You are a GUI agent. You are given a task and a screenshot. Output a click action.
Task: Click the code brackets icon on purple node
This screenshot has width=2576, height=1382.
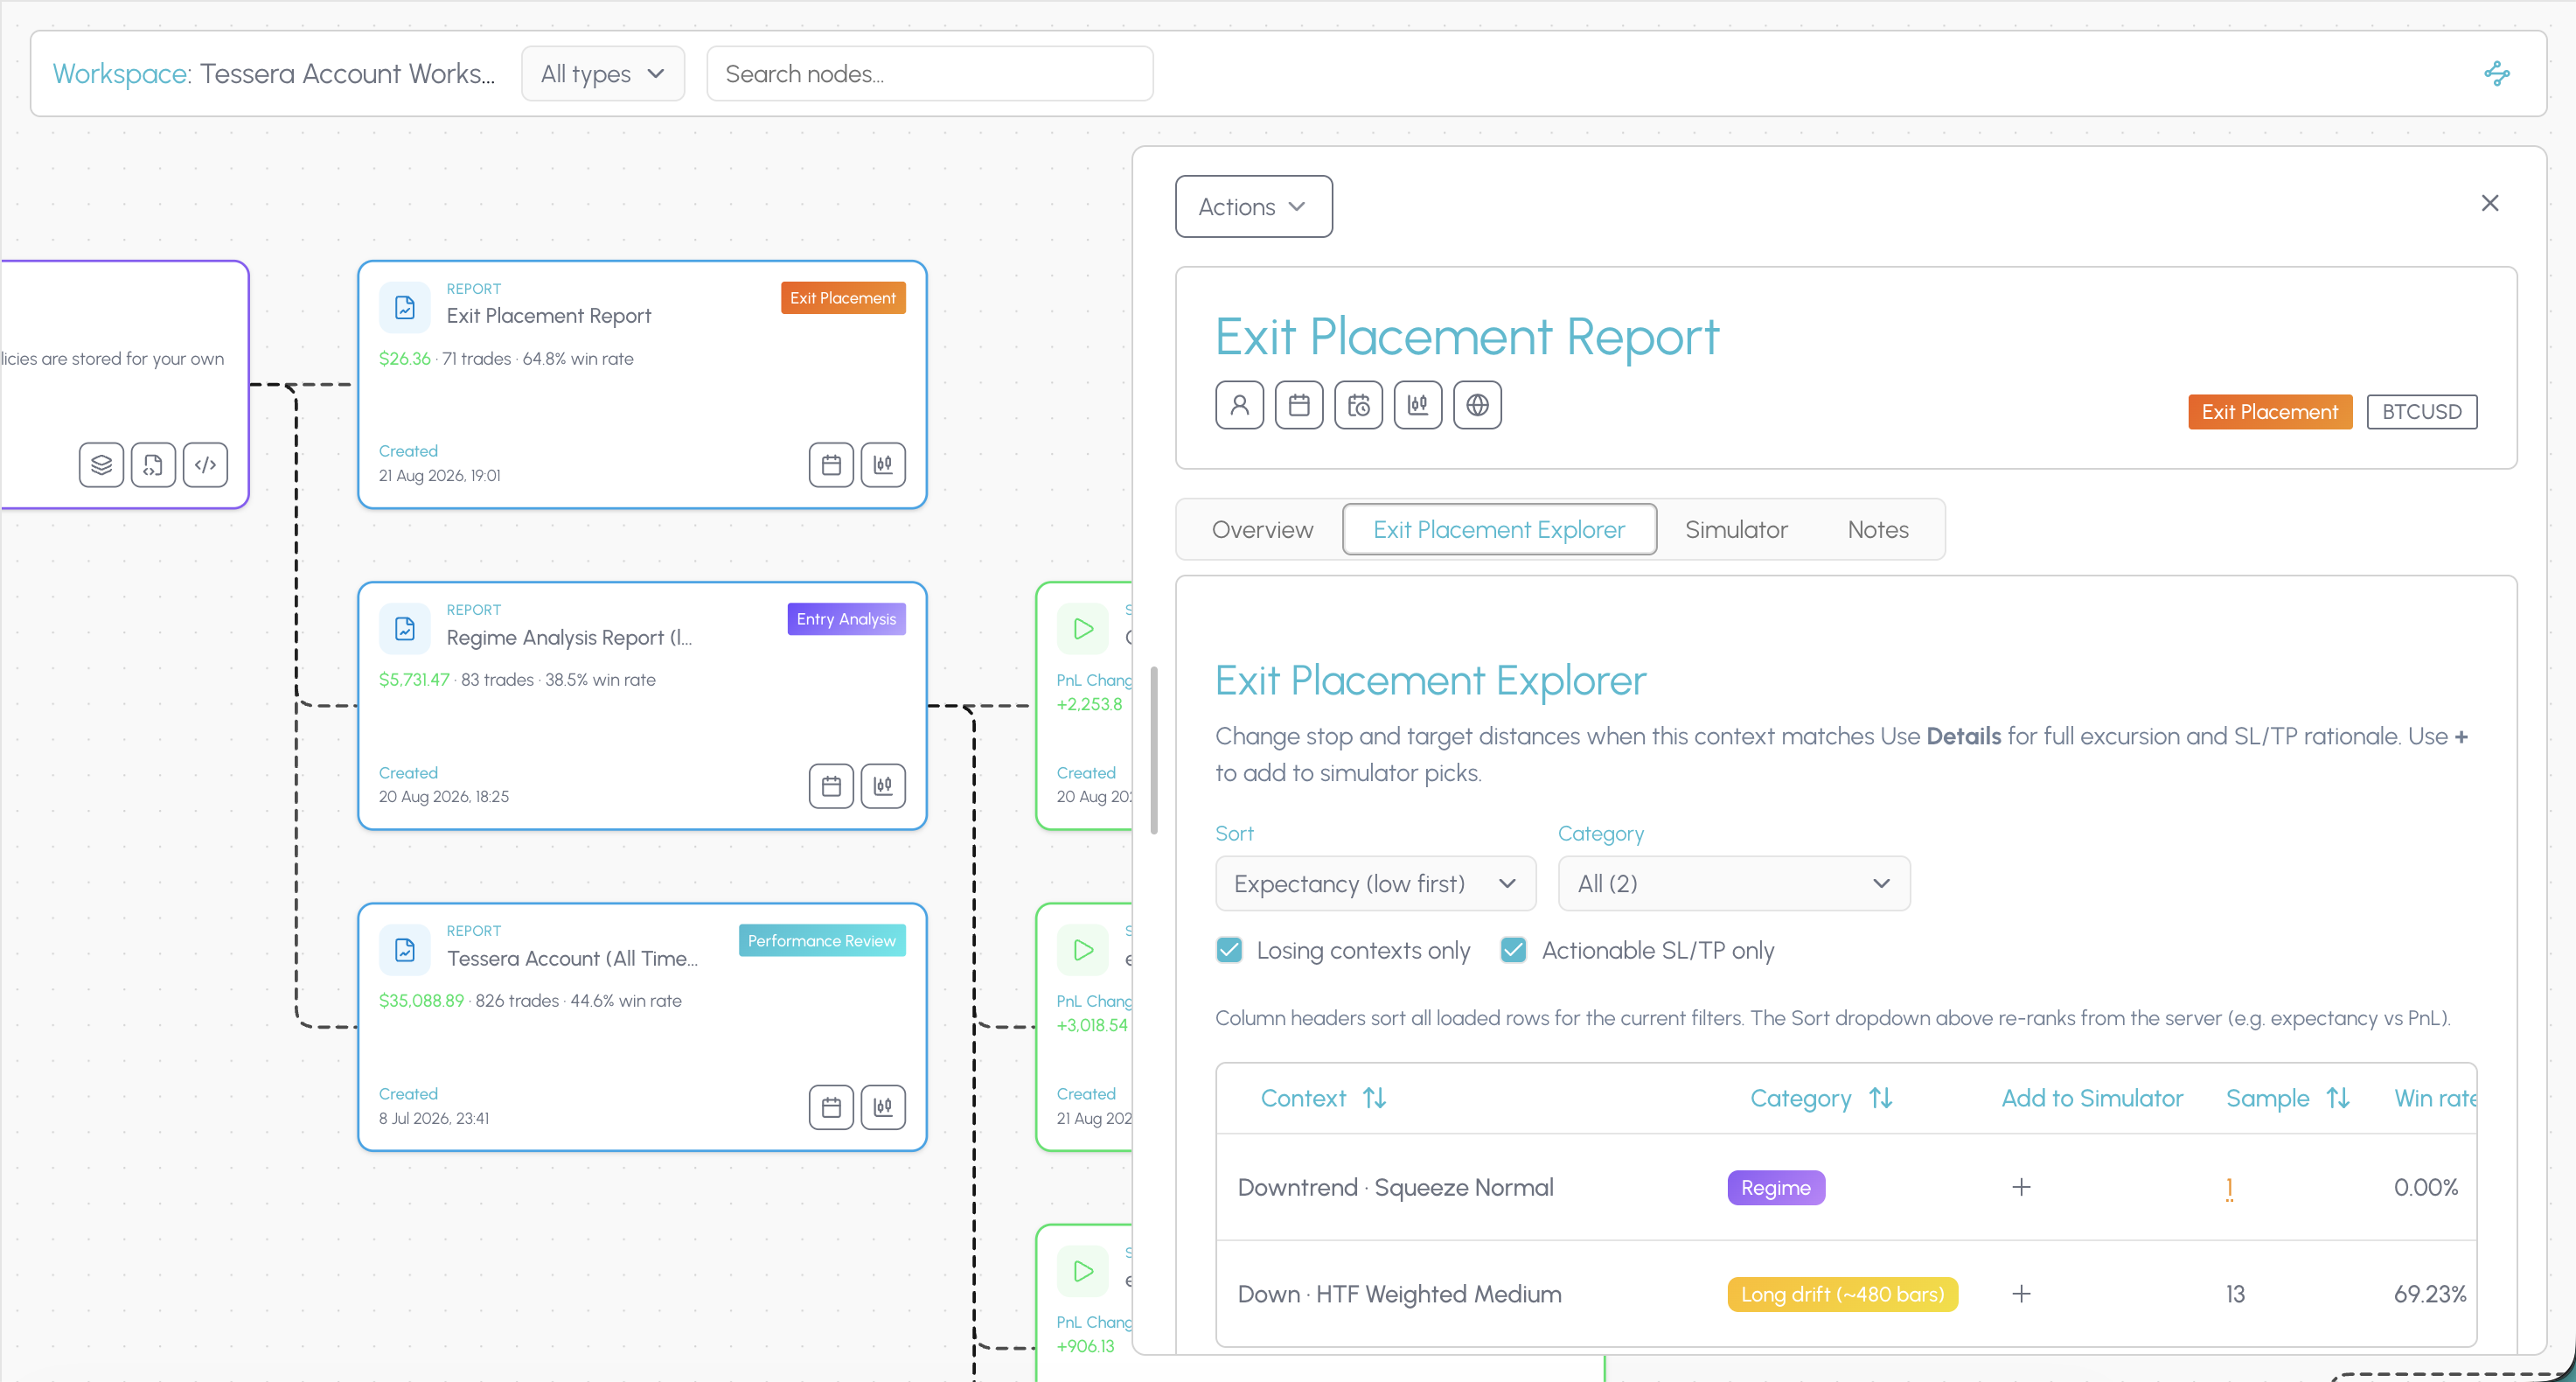point(205,465)
